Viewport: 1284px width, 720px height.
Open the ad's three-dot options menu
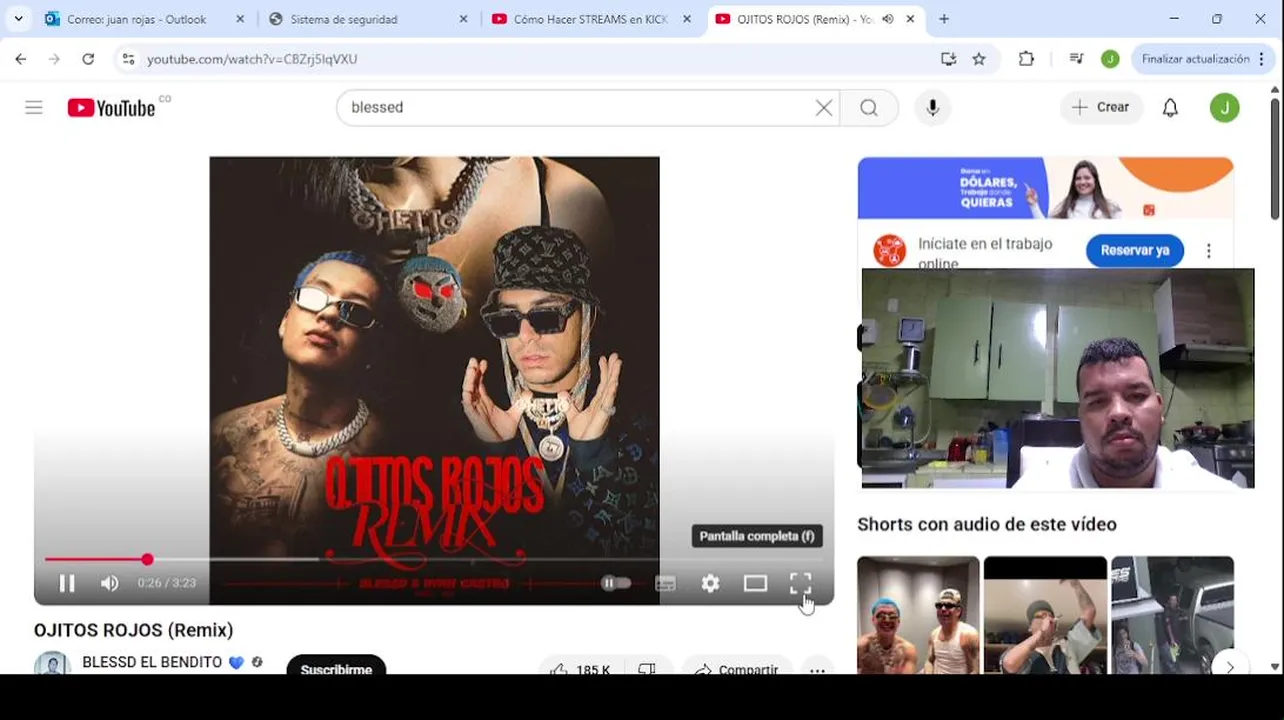(1208, 250)
